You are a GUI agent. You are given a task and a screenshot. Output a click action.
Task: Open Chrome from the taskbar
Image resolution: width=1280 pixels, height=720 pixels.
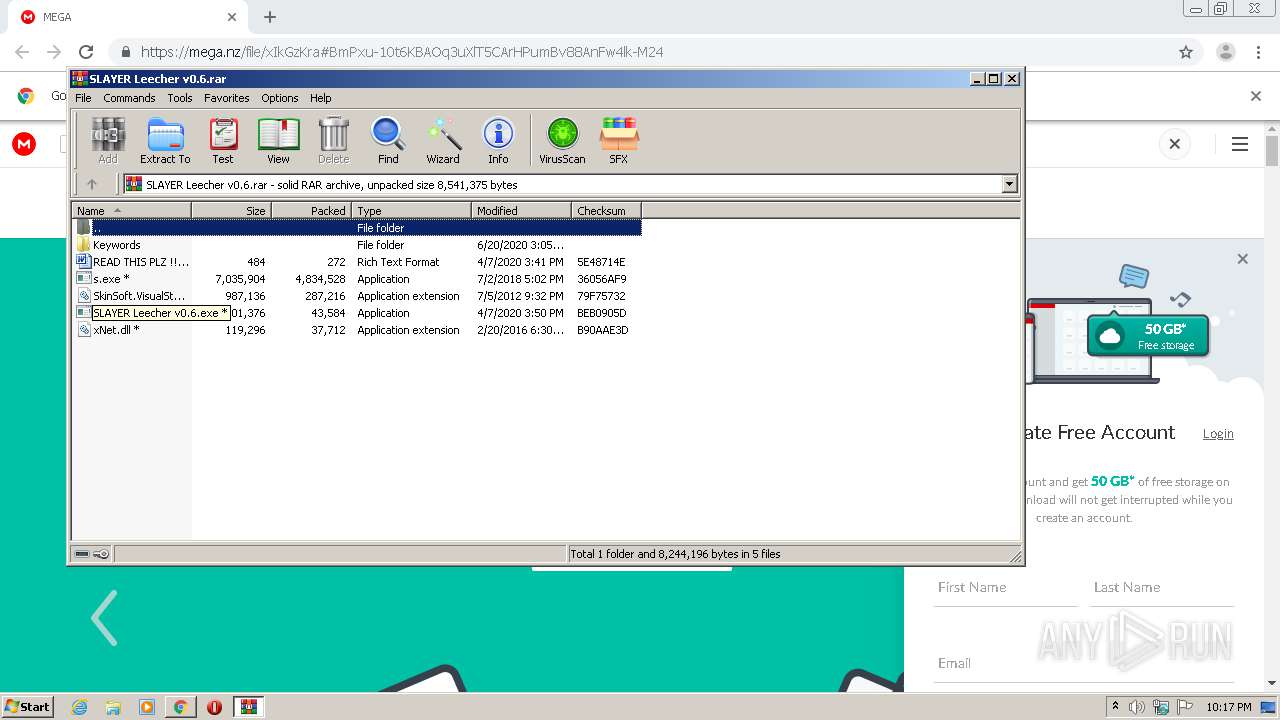[180, 707]
